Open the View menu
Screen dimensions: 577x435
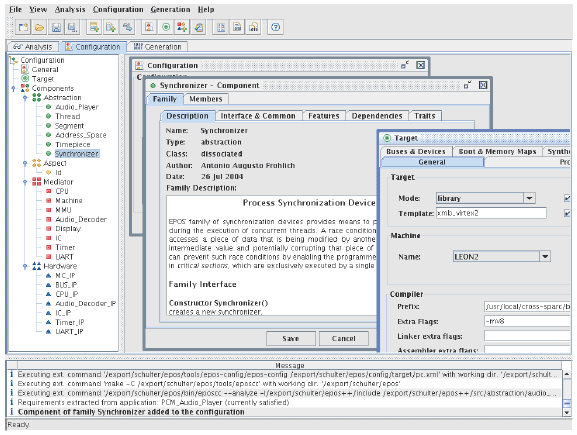click(38, 10)
